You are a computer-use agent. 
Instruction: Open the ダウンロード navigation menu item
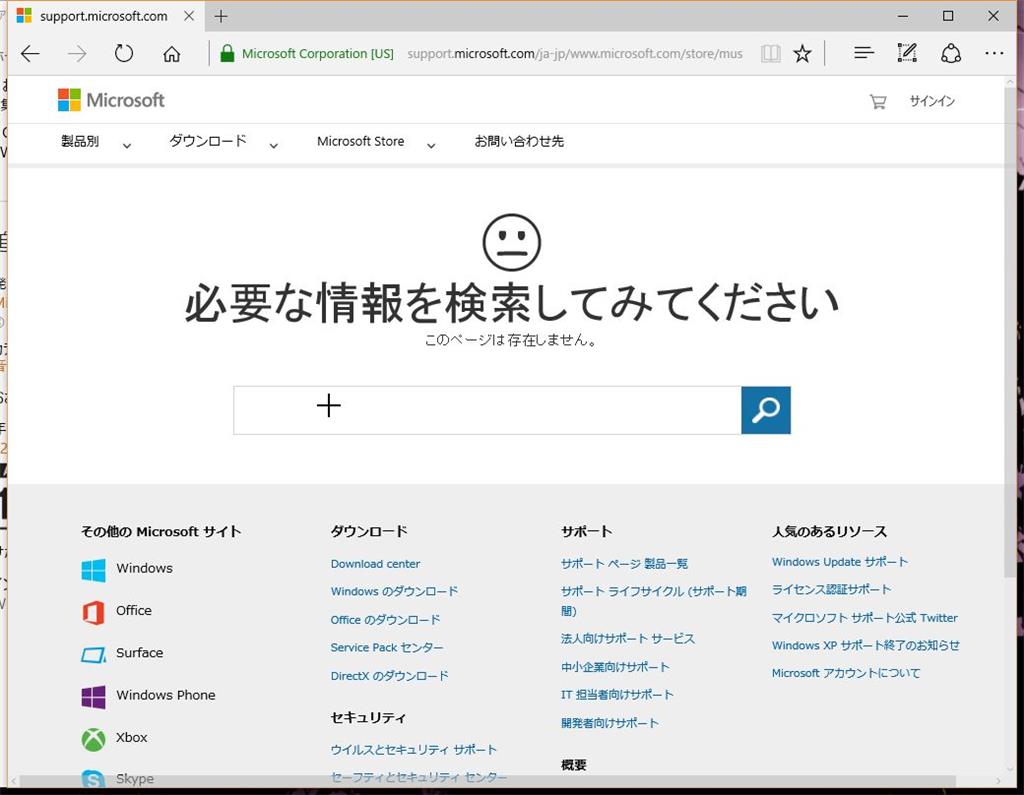click(x=208, y=141)
